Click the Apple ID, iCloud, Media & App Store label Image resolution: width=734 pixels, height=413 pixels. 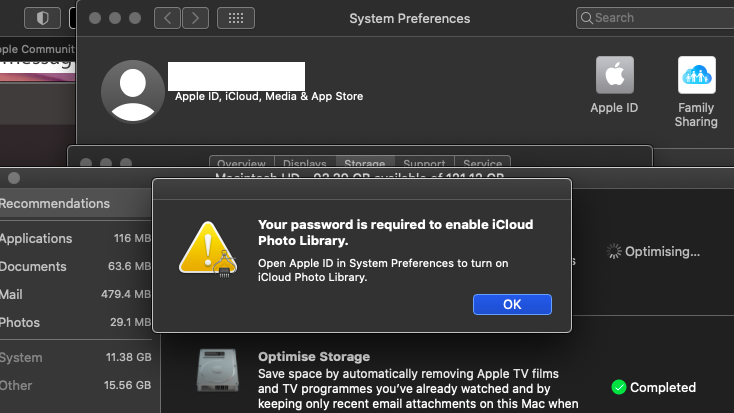click(x=269, y=96)
